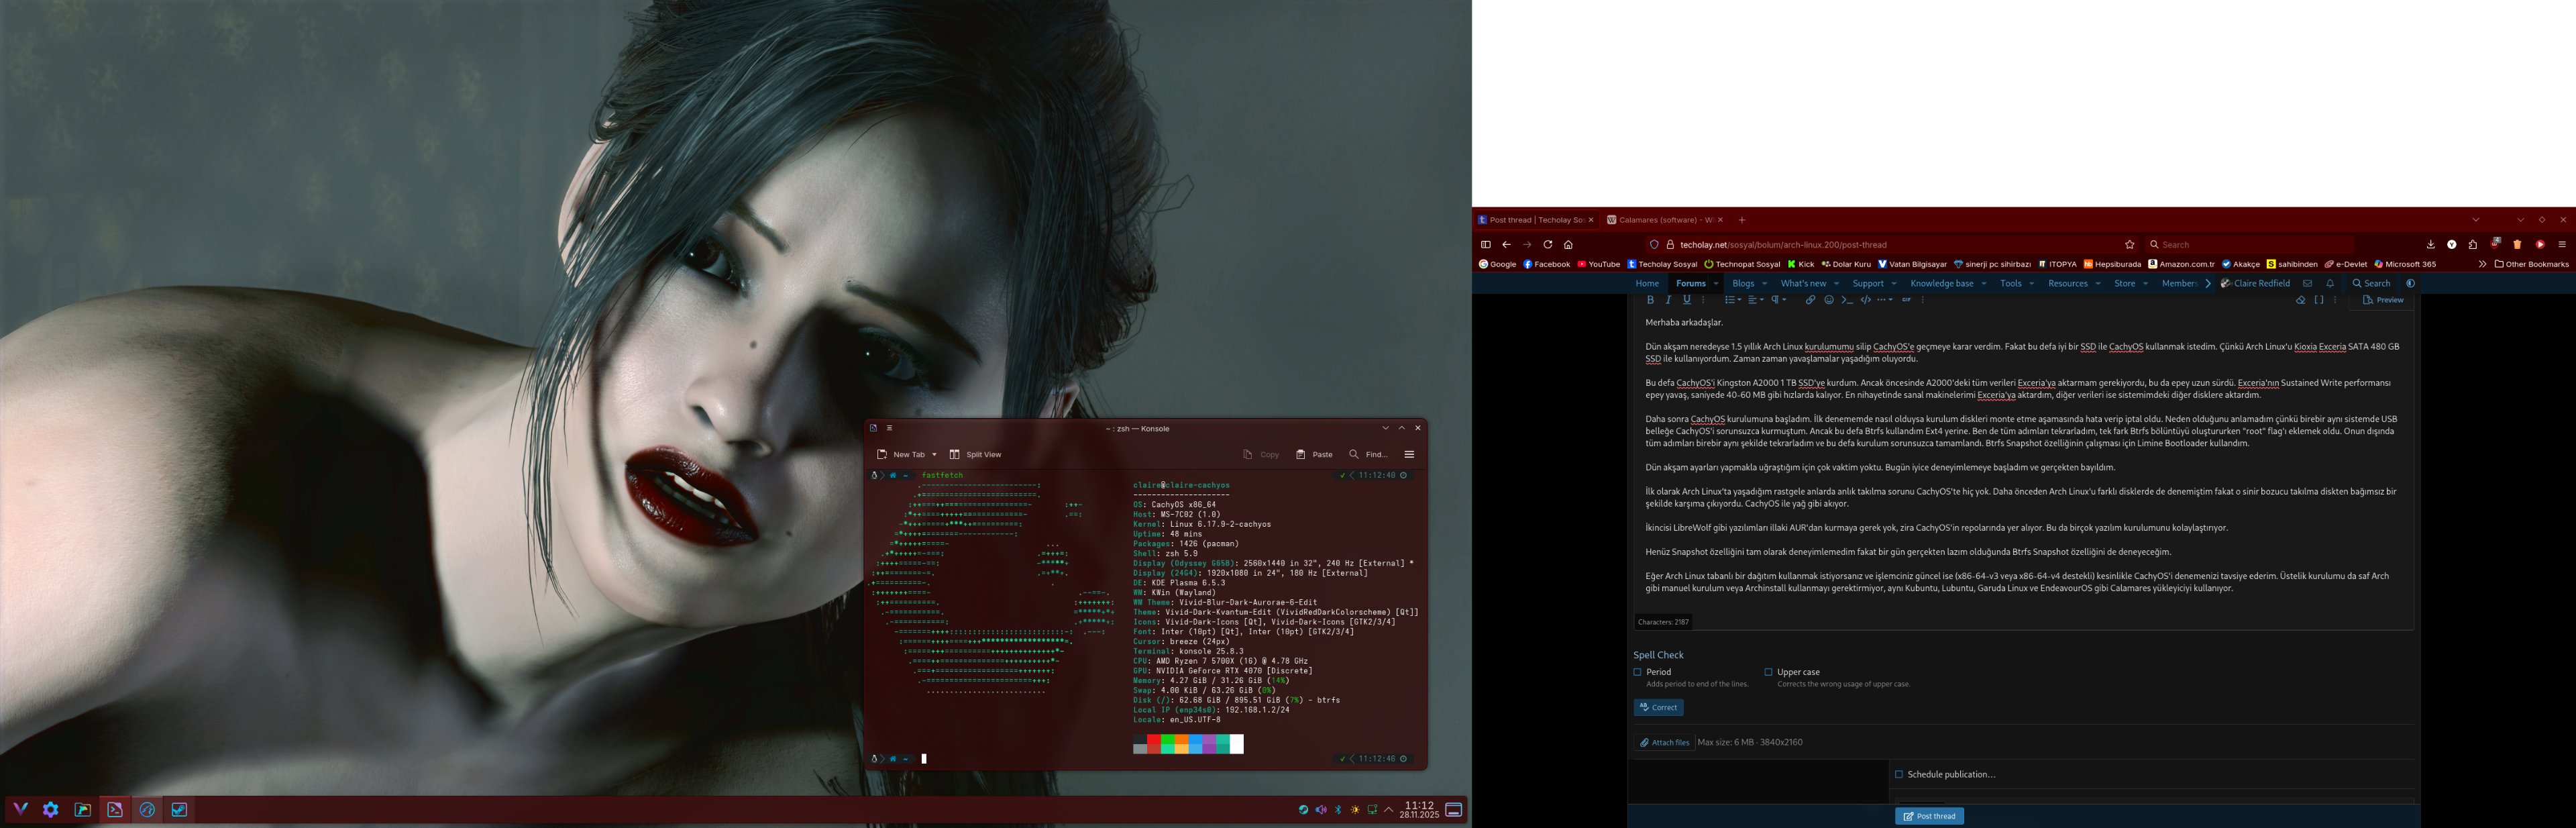2576x828 pixels.
Task: Click the Preview button in editor
Action: pos(2384,300)
